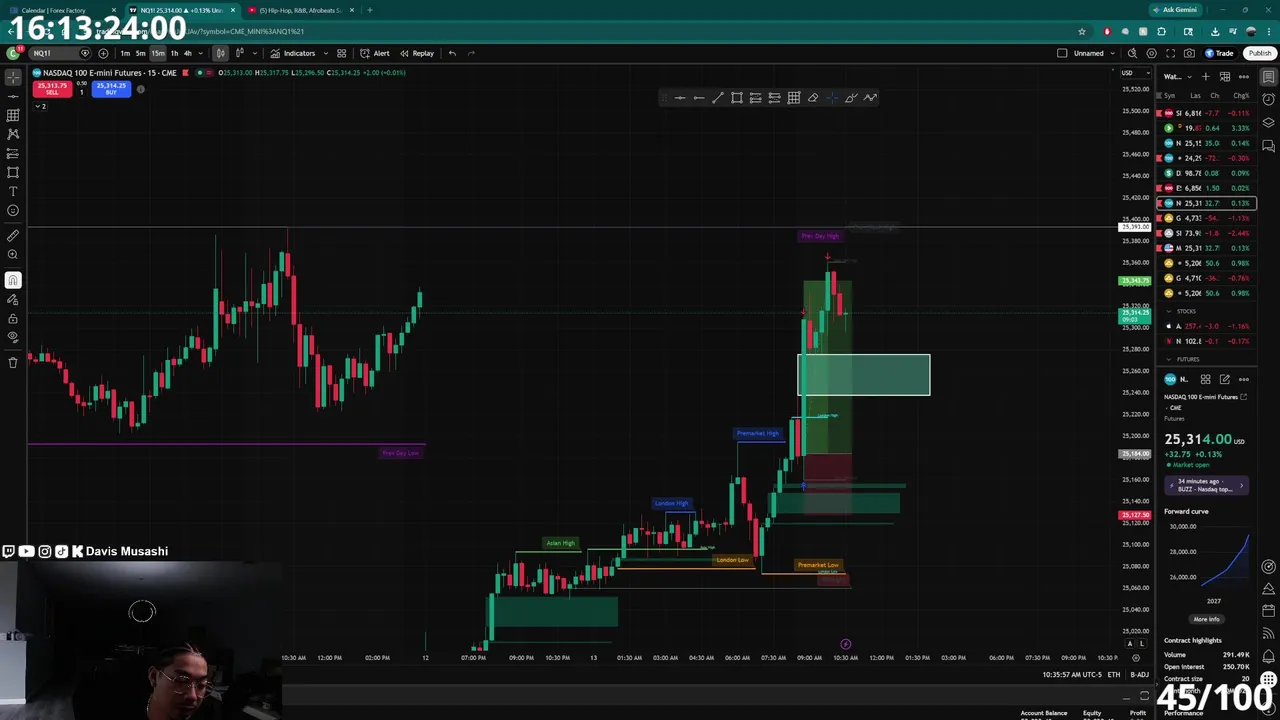Select the zoom in tool

pos(13,255)
